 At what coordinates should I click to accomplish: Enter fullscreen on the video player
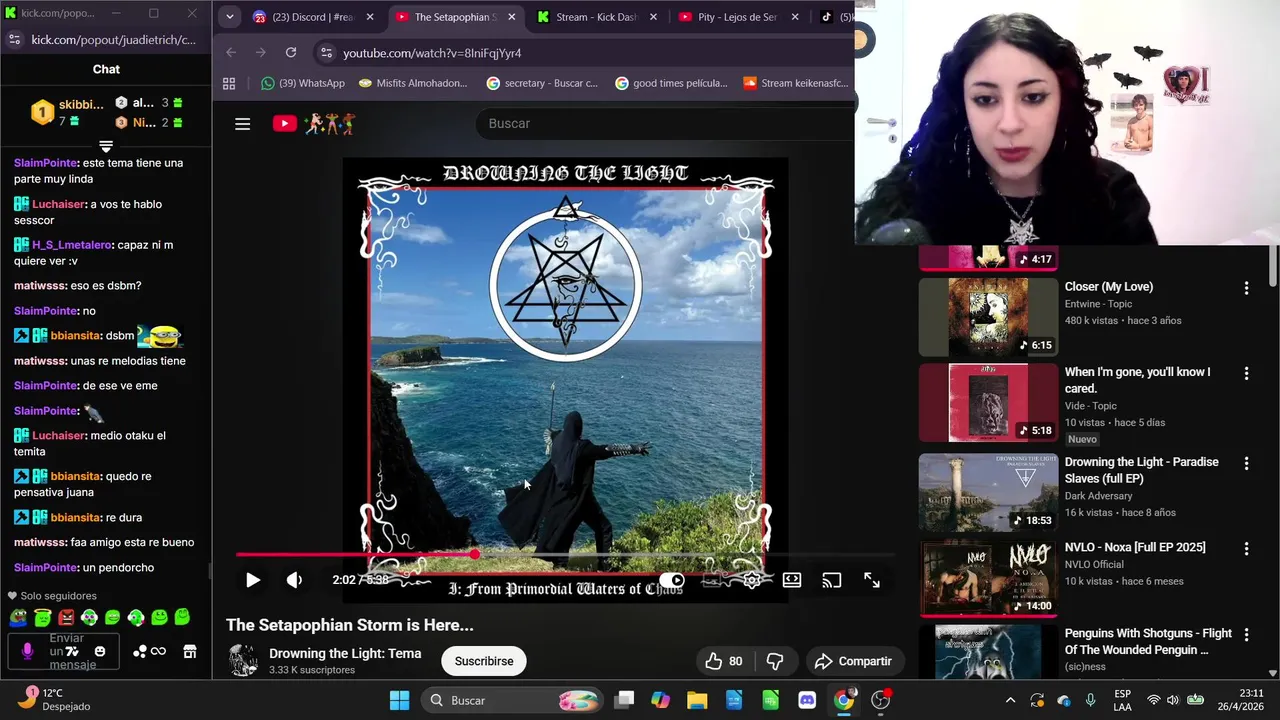click(x=872, y=580)
